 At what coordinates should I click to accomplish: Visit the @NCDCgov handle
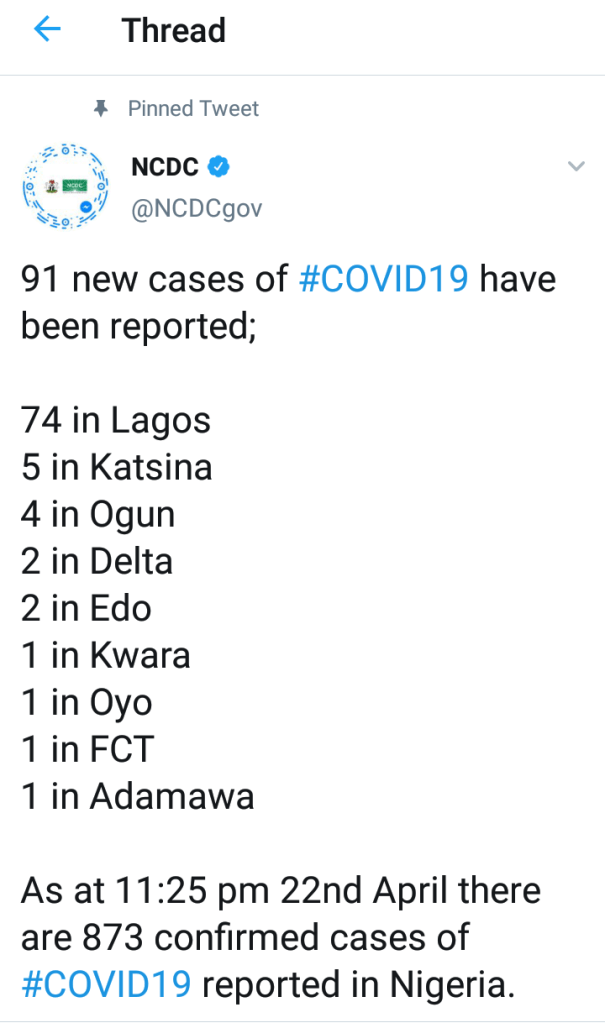(197, 209)
